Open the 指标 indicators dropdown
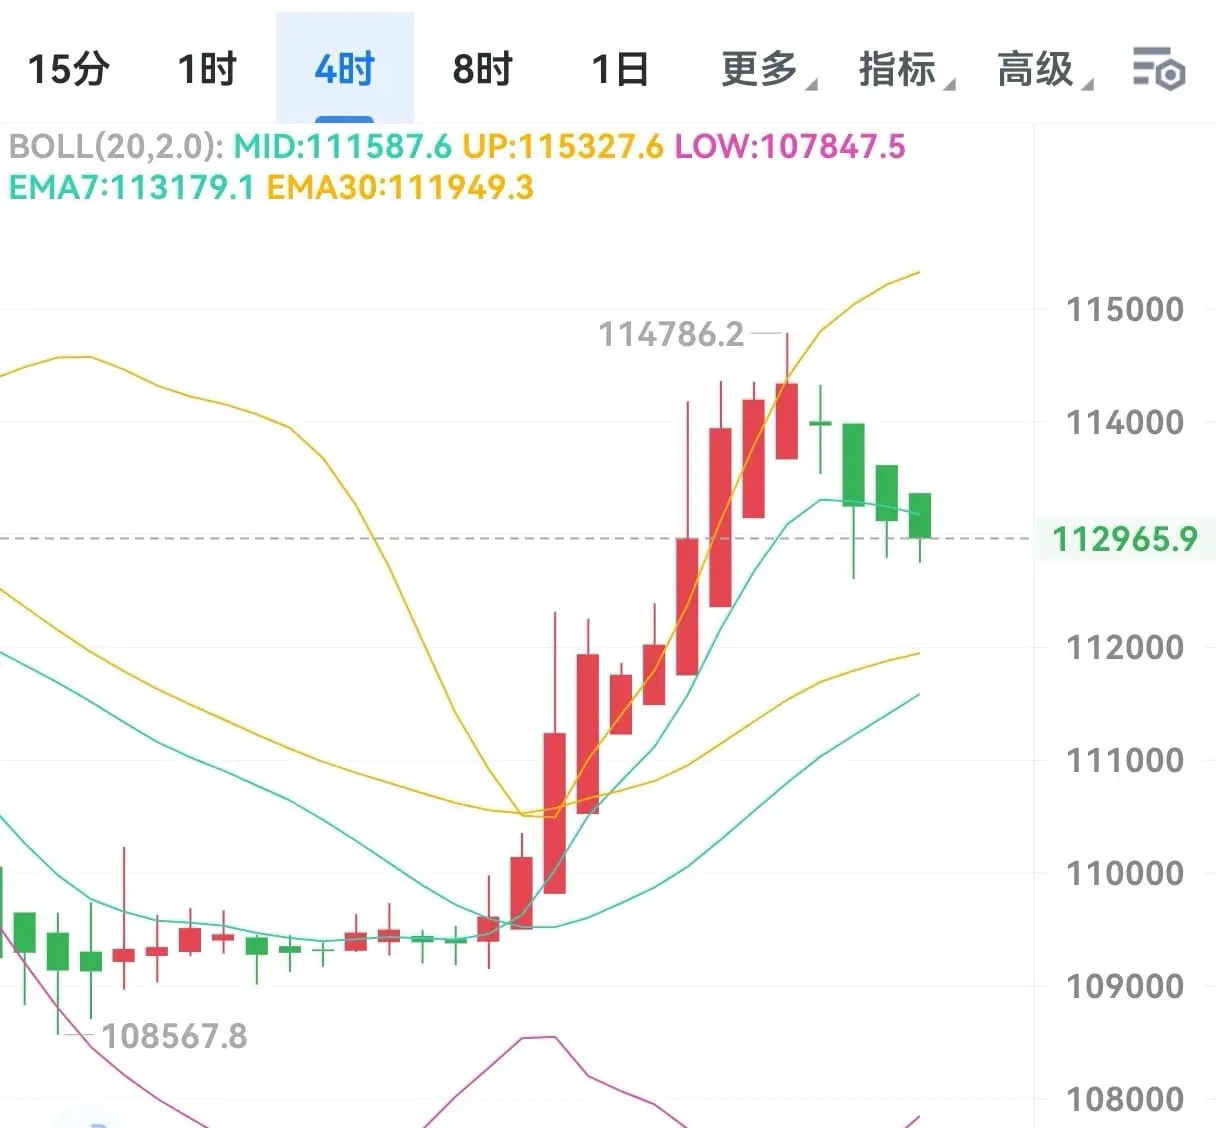Image resolution: width=1216 pixels, height=1128 pixels. pos(906,69)
